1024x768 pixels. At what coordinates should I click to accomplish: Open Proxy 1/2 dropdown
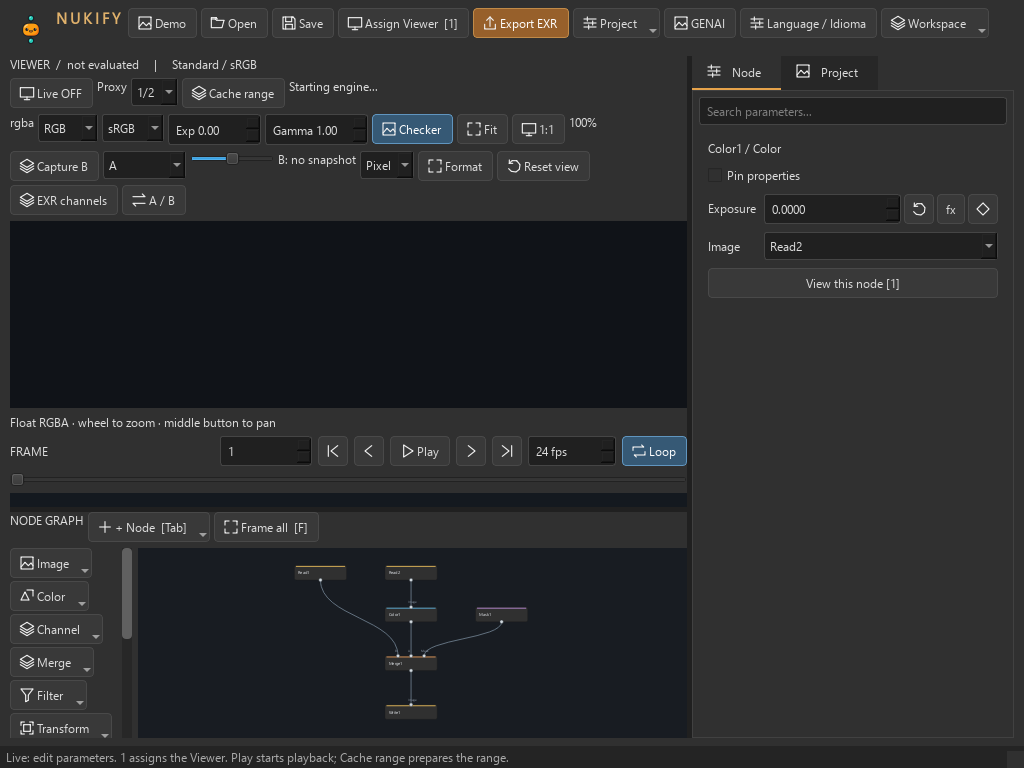click(x=153, y=93)
